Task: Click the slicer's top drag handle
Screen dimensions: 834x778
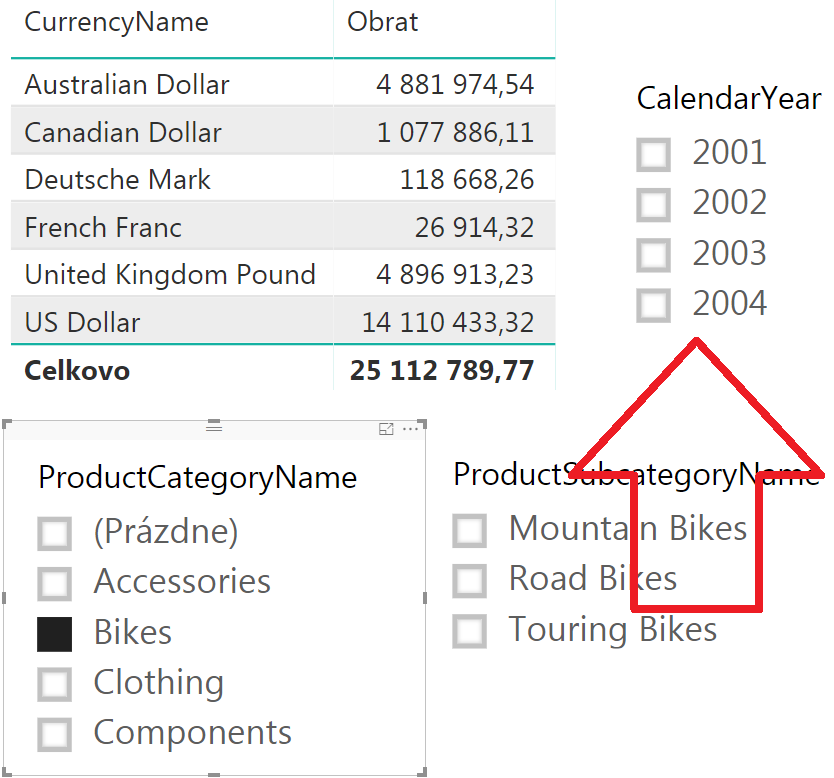Action: pos(214,425)
